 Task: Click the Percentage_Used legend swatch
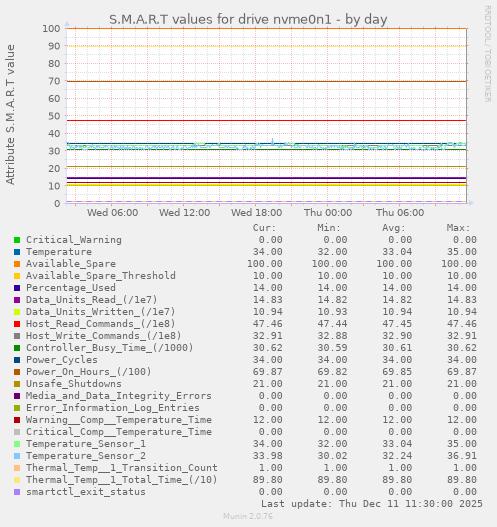17,288
